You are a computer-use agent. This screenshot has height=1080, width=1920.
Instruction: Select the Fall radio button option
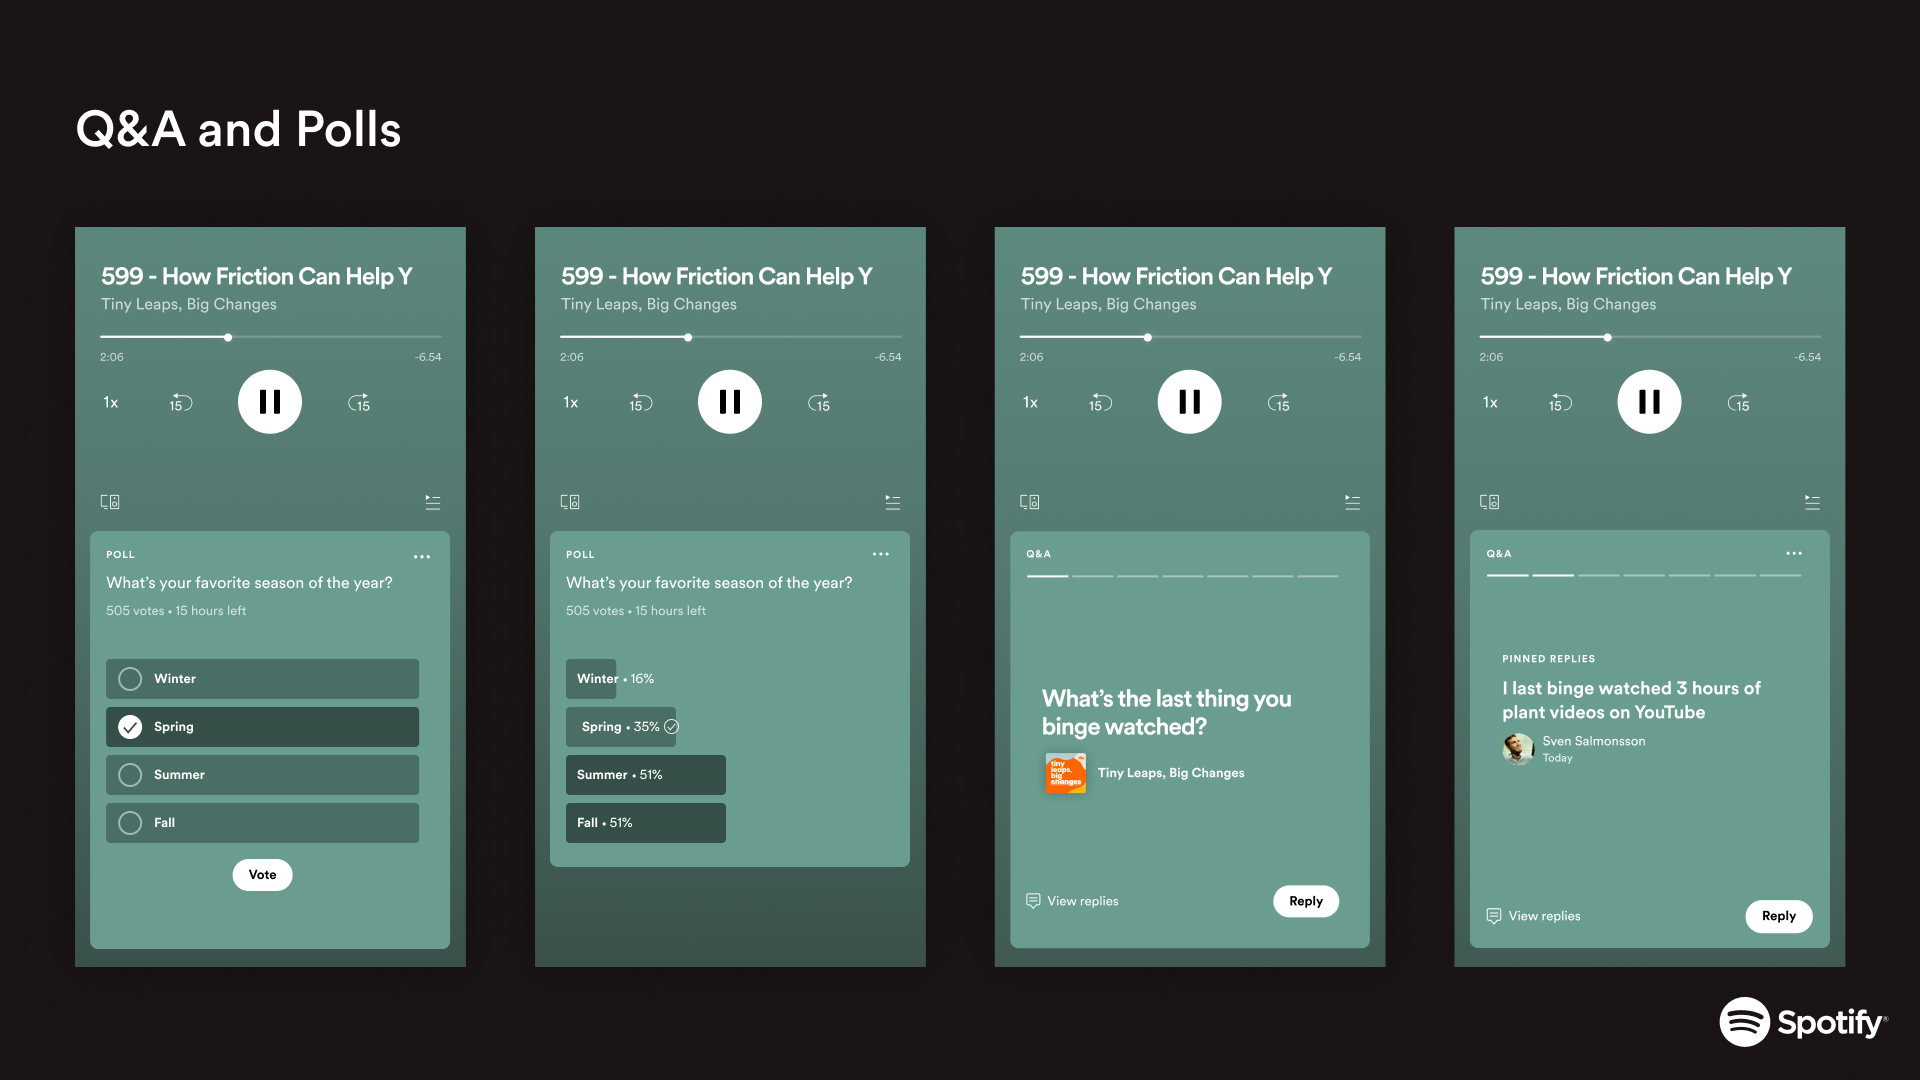tap(129, 822)
